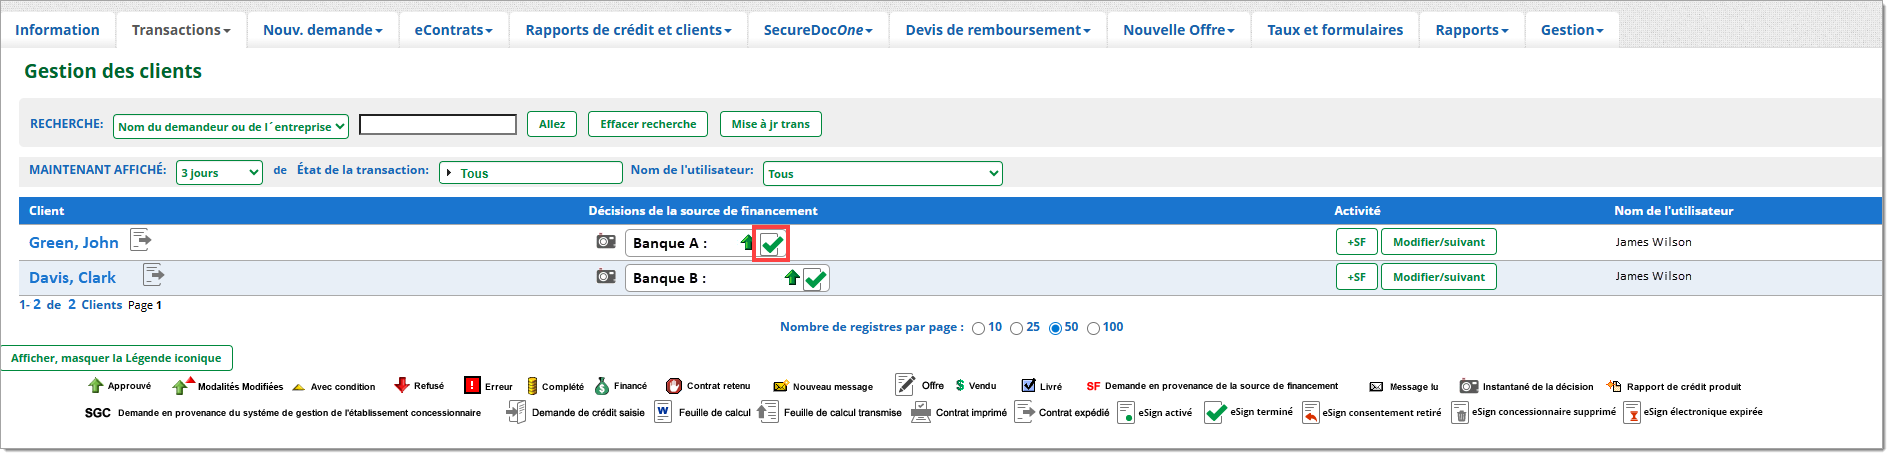Click green approved arrow in Banque A row

click(x=747, y=243)
